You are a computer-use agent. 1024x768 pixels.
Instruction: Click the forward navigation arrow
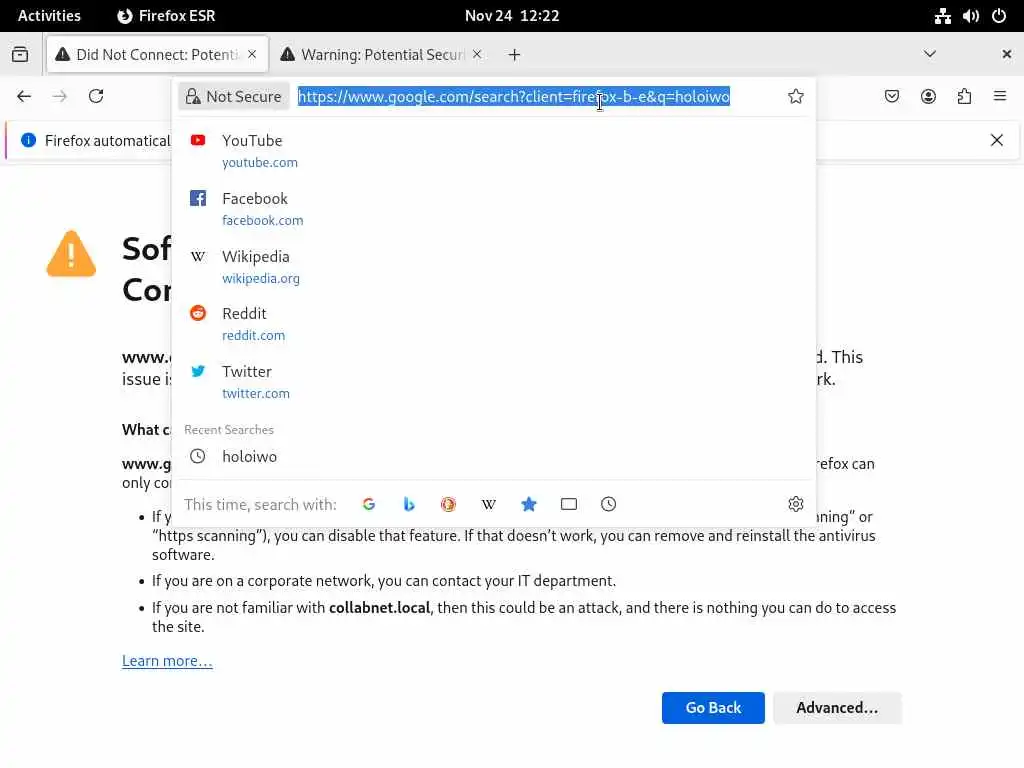tap(59, 97)
